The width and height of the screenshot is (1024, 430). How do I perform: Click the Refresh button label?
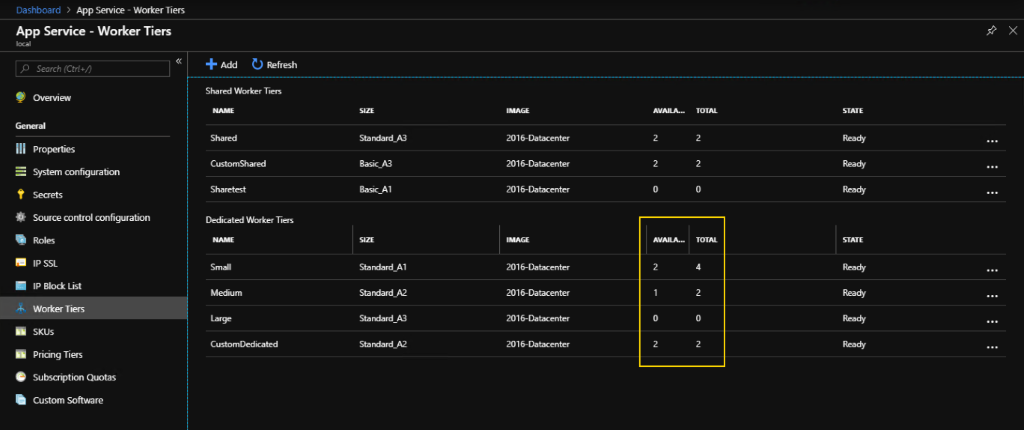[282, 65]
